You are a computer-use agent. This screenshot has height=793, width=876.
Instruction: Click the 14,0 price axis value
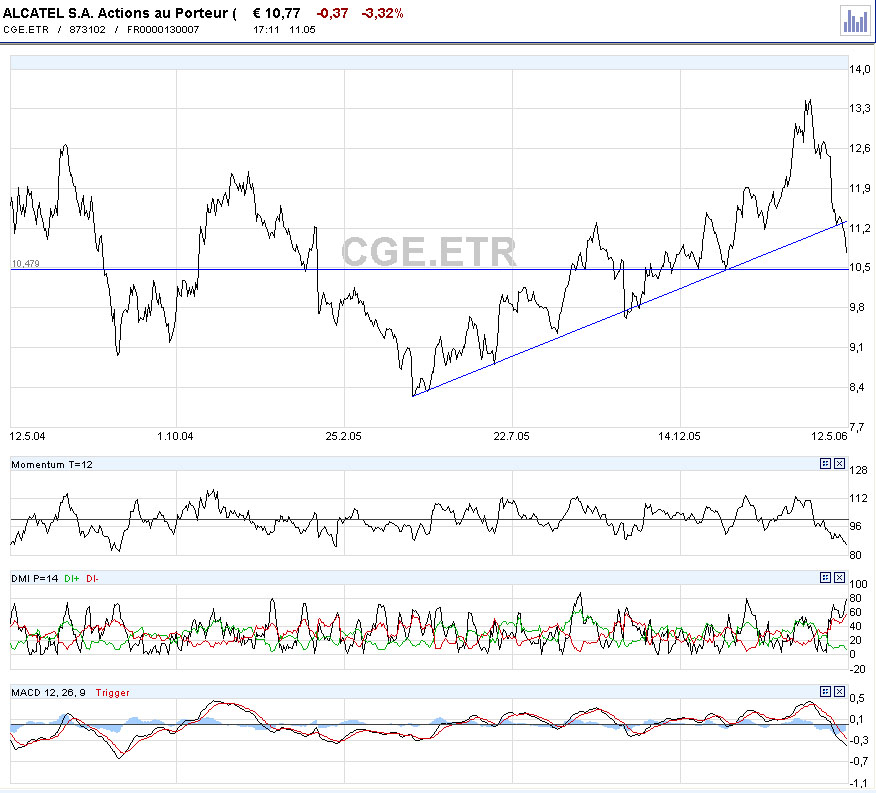[x=860, y=69]
